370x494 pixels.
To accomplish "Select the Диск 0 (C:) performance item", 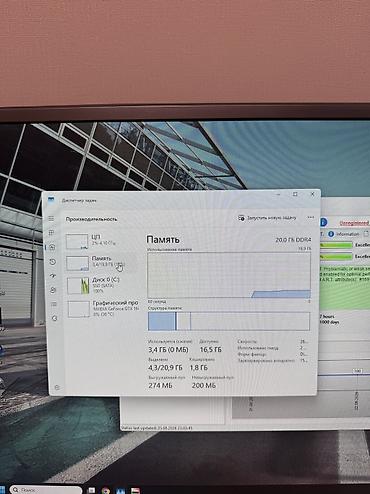I will 102,285.
